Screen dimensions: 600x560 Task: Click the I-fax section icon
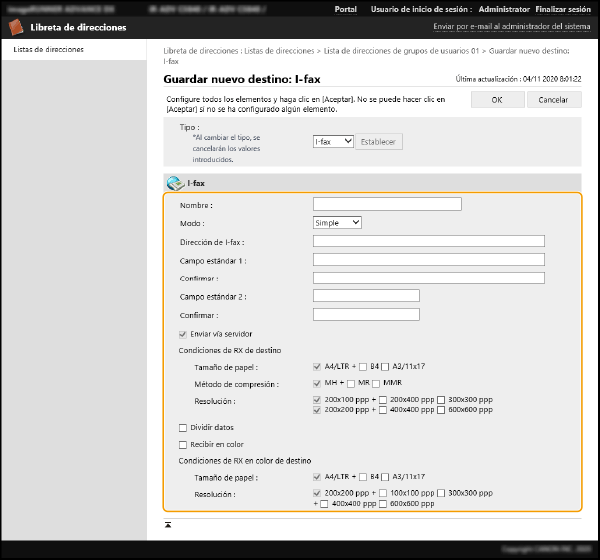(175, 183)
